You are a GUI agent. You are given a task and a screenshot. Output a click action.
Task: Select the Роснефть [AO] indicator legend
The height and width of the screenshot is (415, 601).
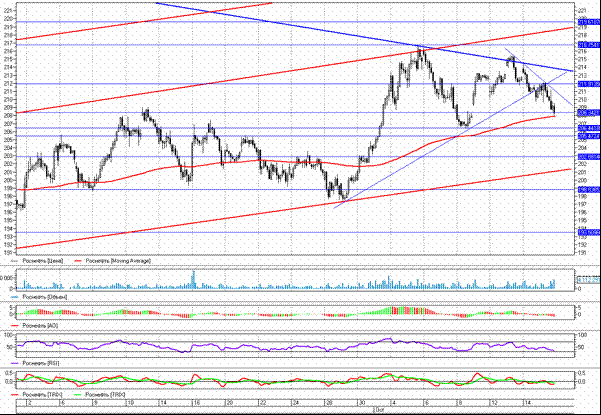[45, 327]
